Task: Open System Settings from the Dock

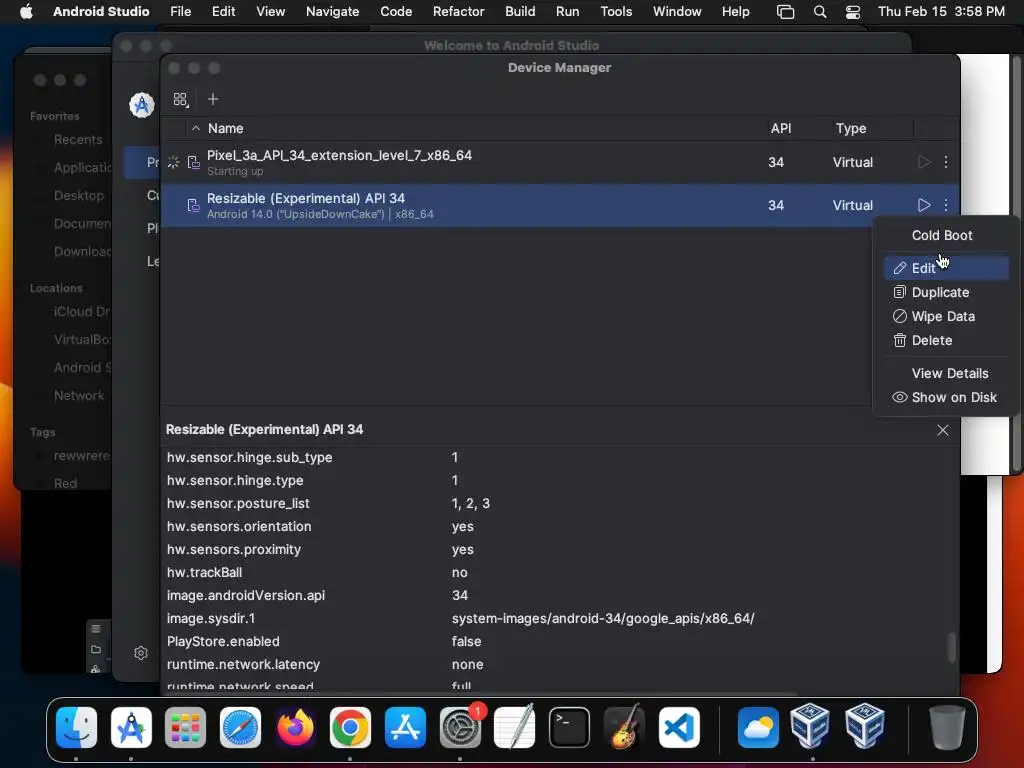Action: click(460, 727)
